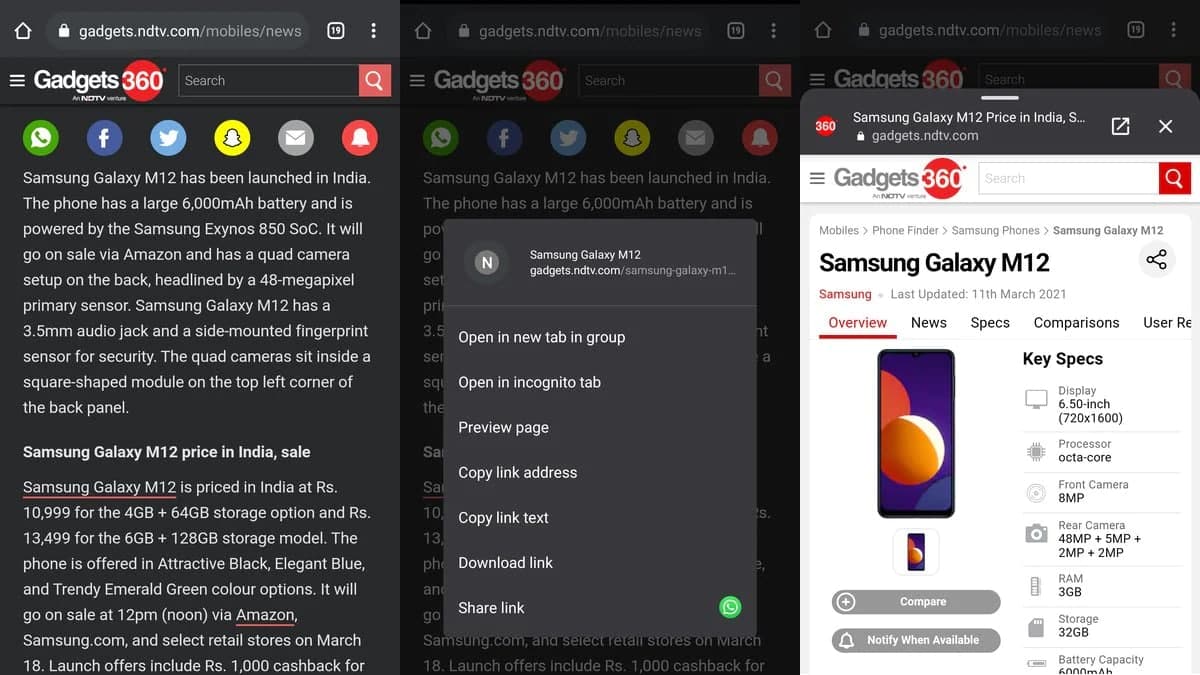
Task: Click the share icon beside Samsung Galaxy M12 title
Action: [x=1157, y=260]
